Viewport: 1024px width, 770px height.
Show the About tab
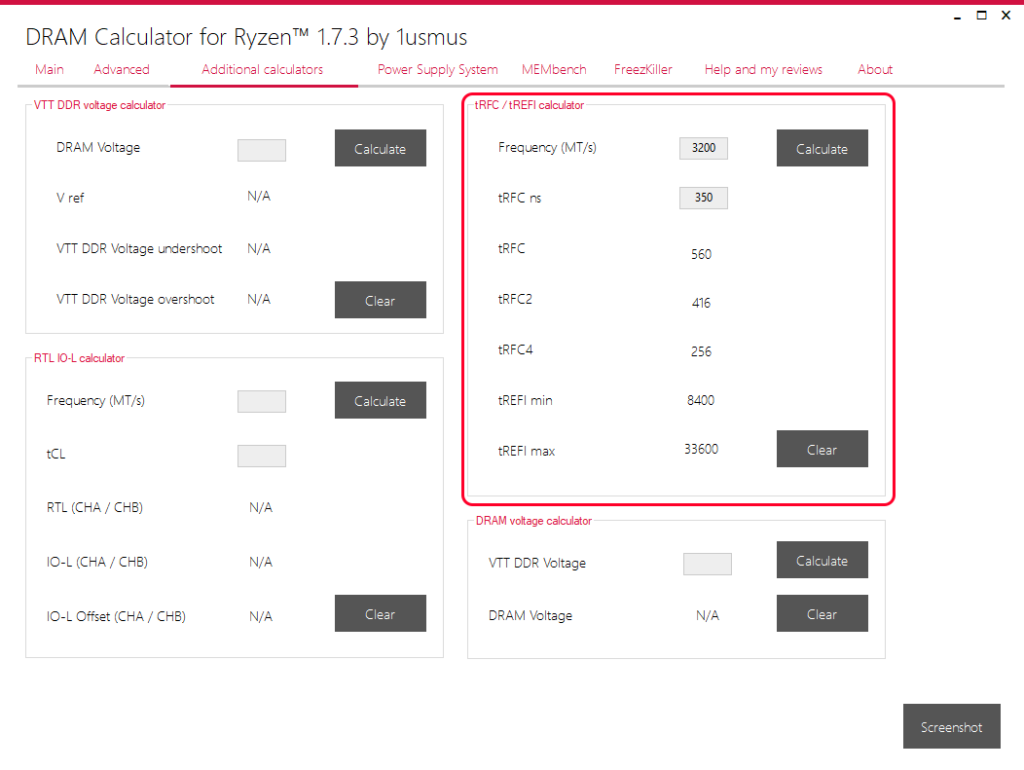tap(875, 69)
